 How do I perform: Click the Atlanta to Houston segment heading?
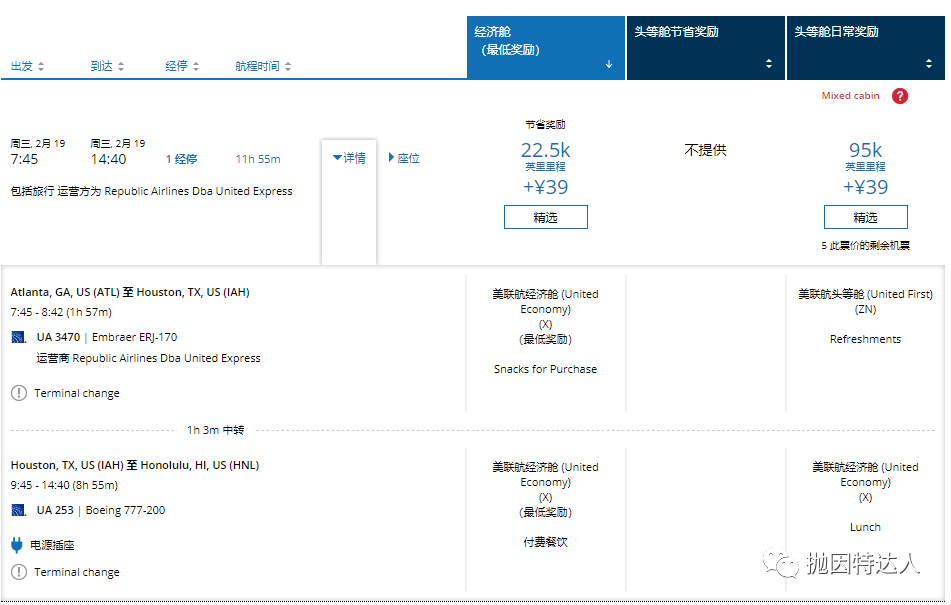point(130,292)
